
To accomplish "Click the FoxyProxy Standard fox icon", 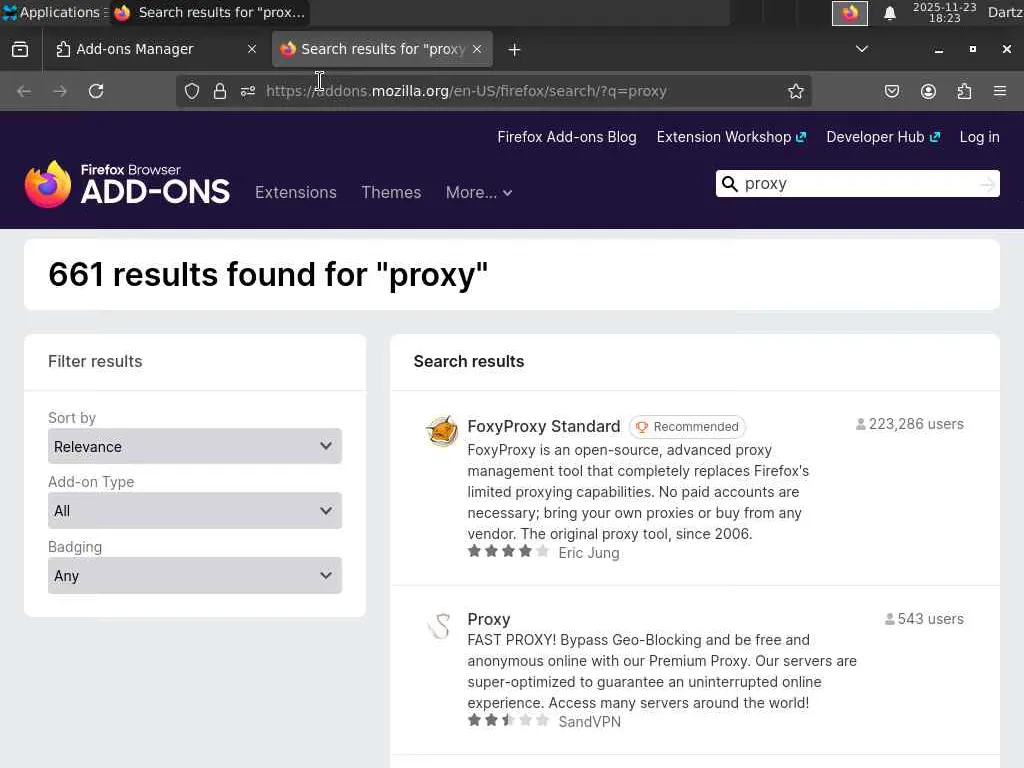I will click(x=441, y=431).
